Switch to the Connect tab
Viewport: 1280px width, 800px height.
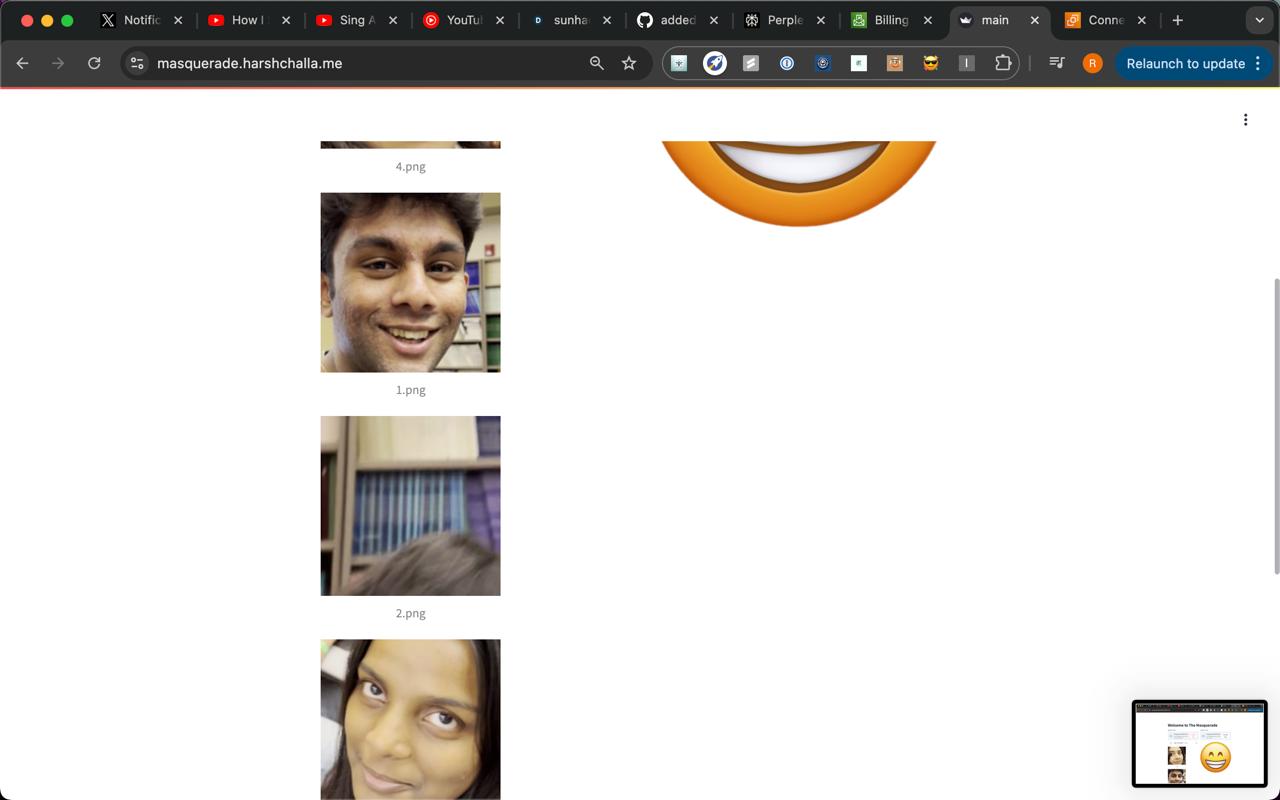(x=1107, y=20)
